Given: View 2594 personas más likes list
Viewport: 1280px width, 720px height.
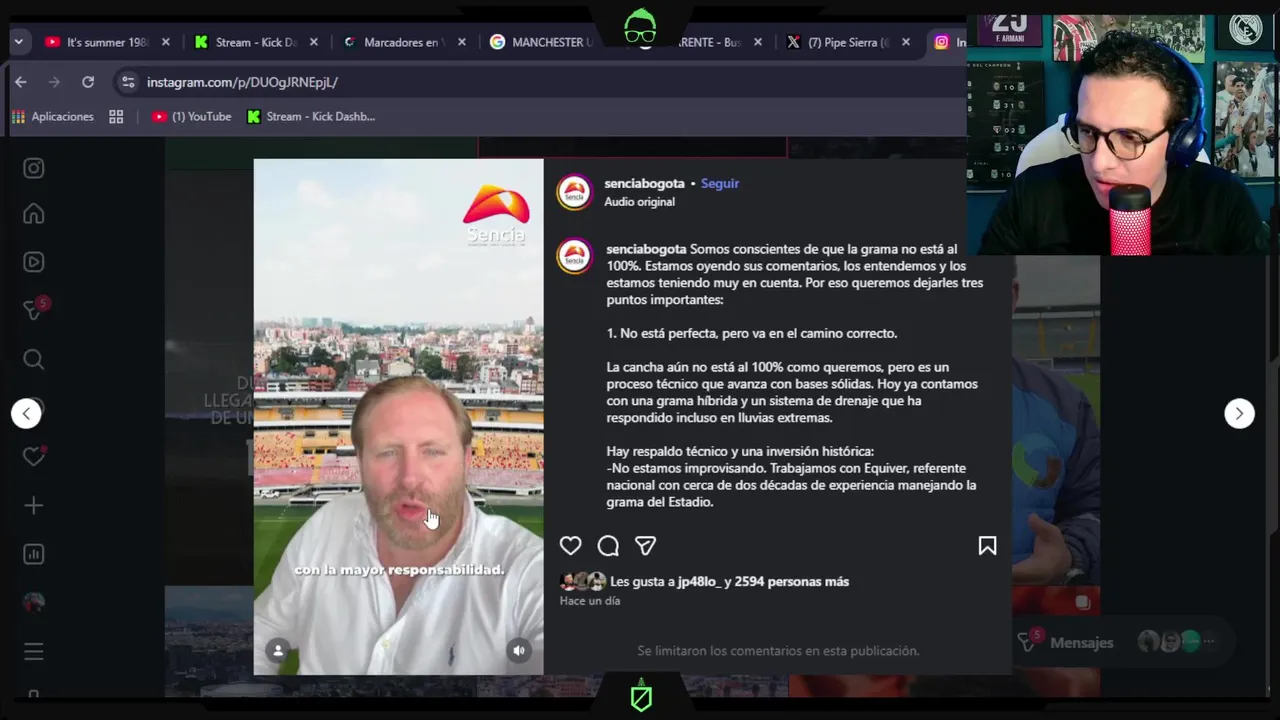Looking at the screenshot, I should (791, 582).
